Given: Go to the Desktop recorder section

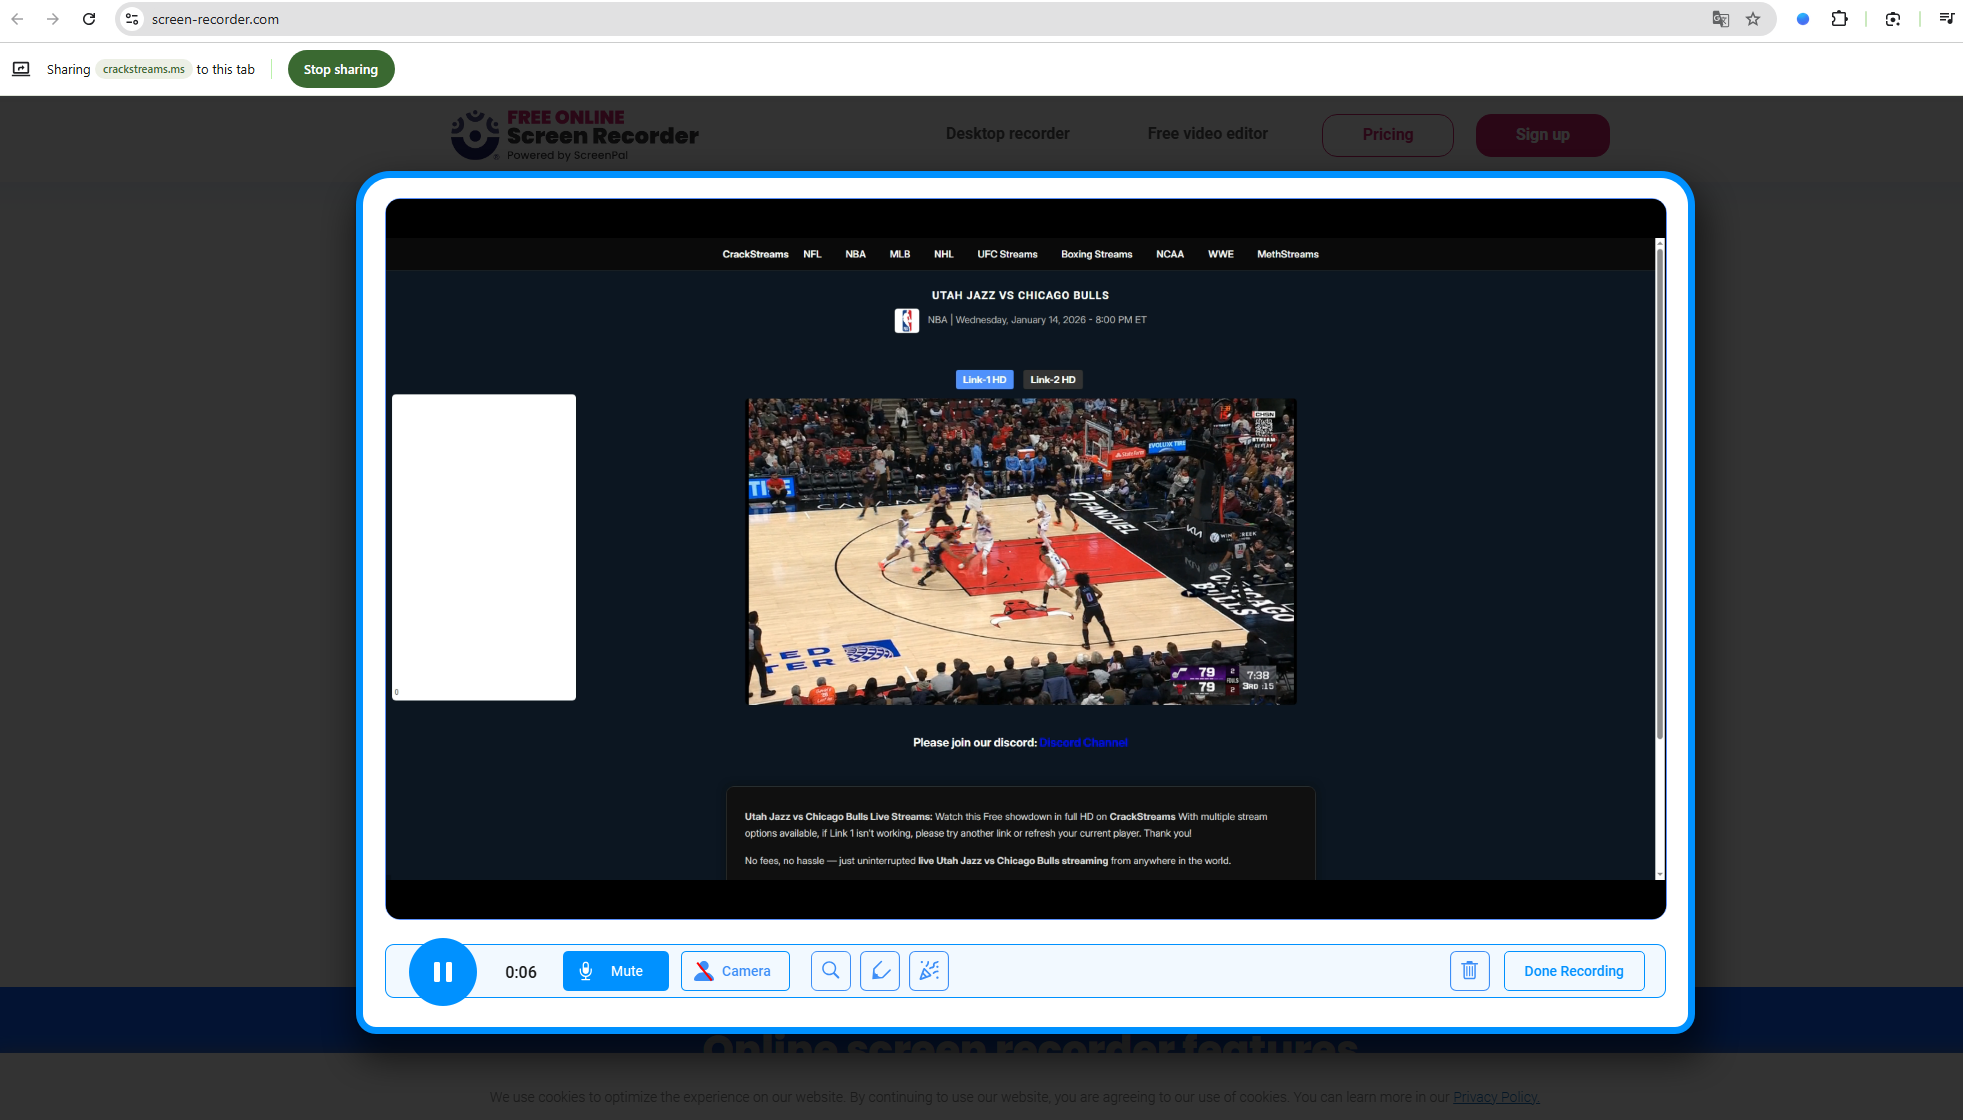Looking at the screenshot, I should tap(1007, 133).
